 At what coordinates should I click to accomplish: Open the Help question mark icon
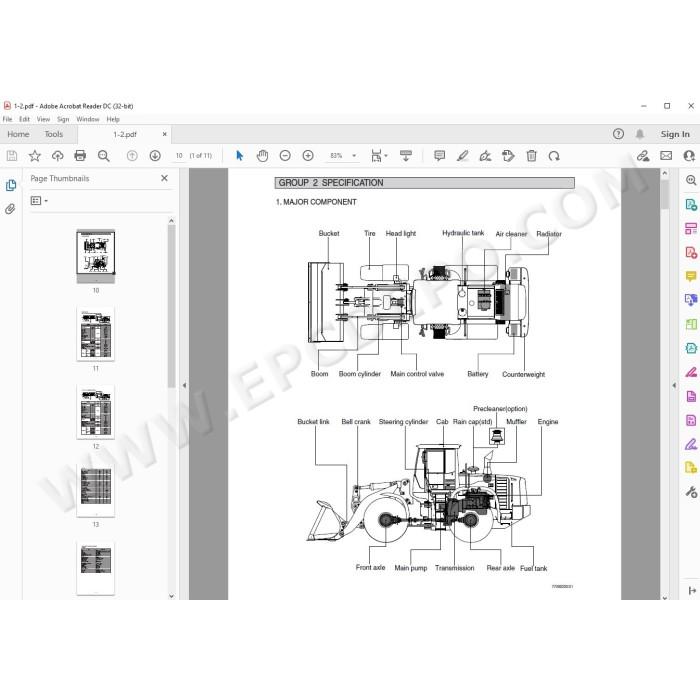coord(618,134)
